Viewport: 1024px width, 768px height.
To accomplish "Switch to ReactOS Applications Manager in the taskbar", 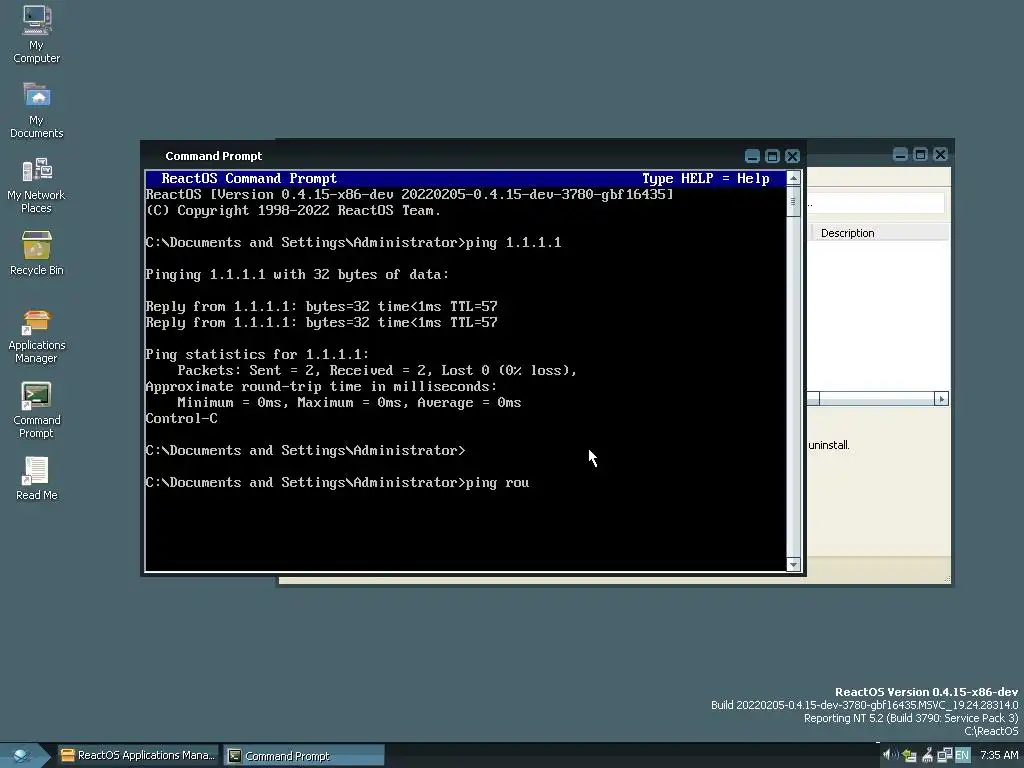I will click(138, 756).
